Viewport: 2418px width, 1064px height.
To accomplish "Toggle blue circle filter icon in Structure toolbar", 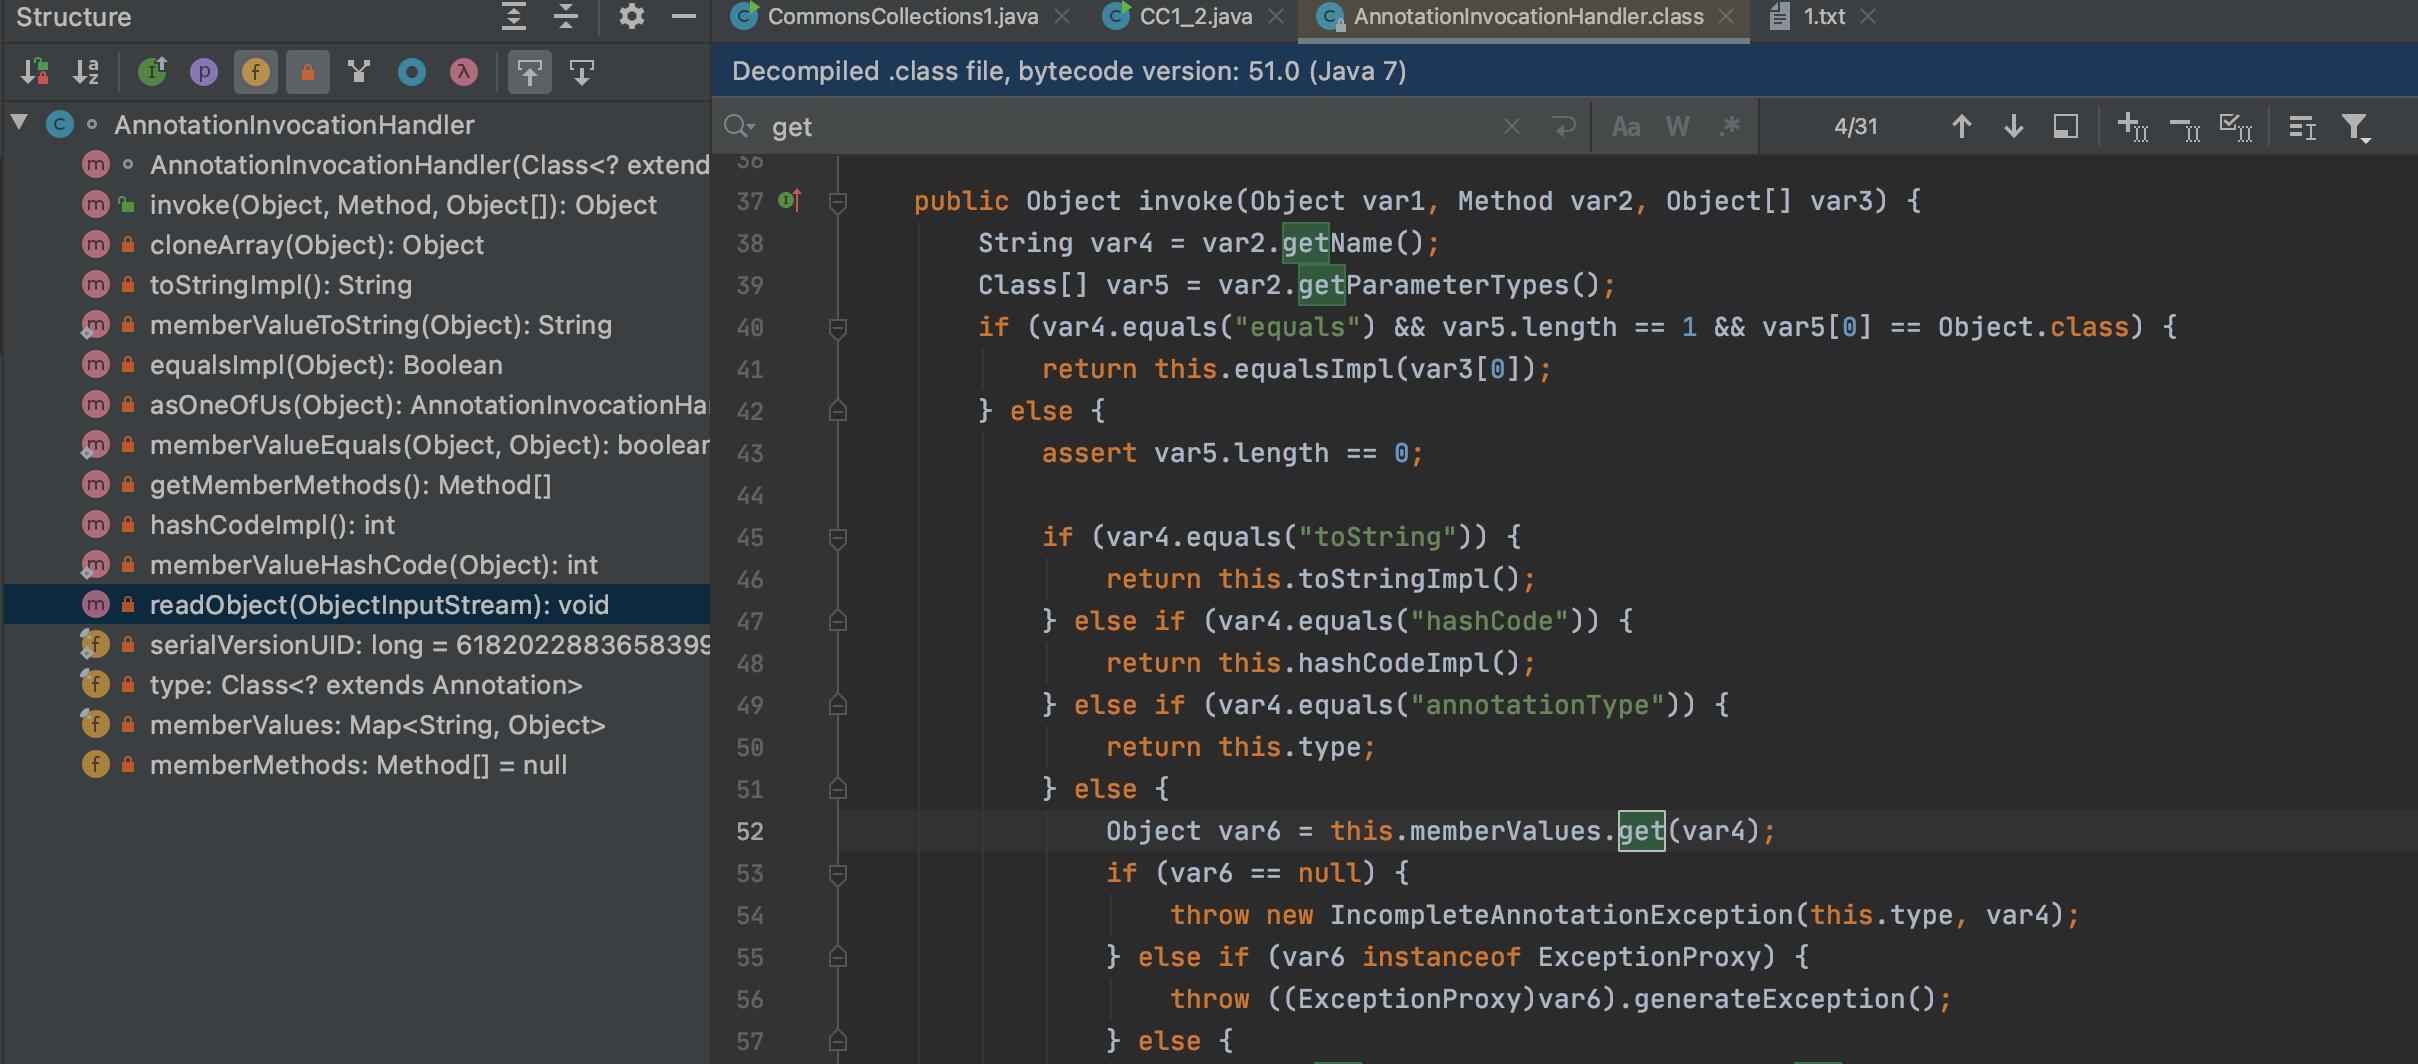I will [412, 72].
